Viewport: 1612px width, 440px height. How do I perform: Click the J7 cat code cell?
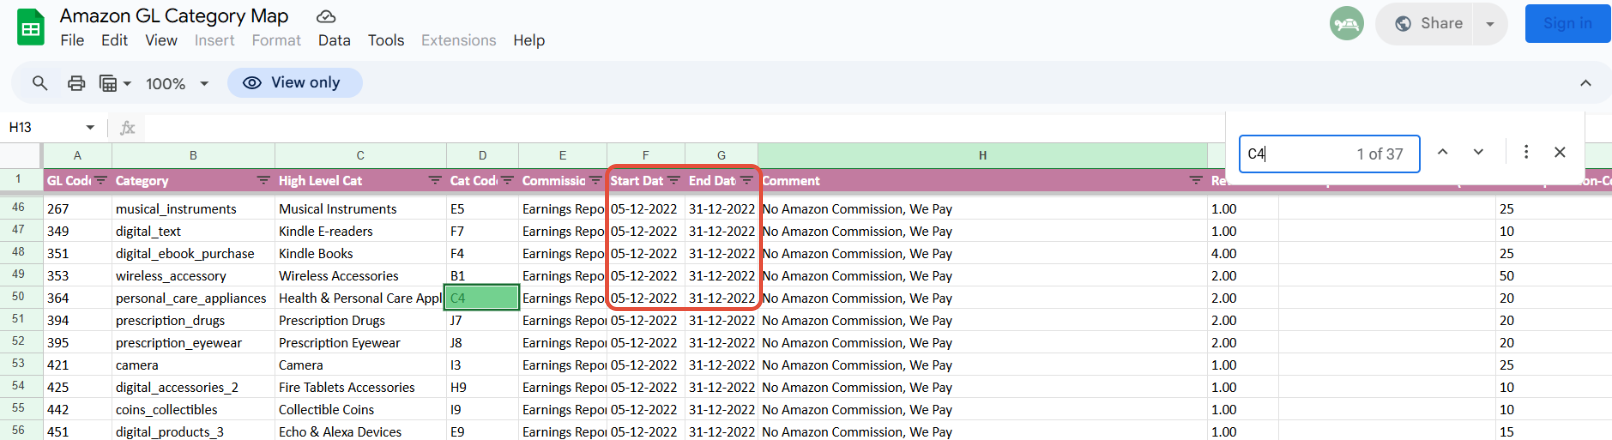482,321
